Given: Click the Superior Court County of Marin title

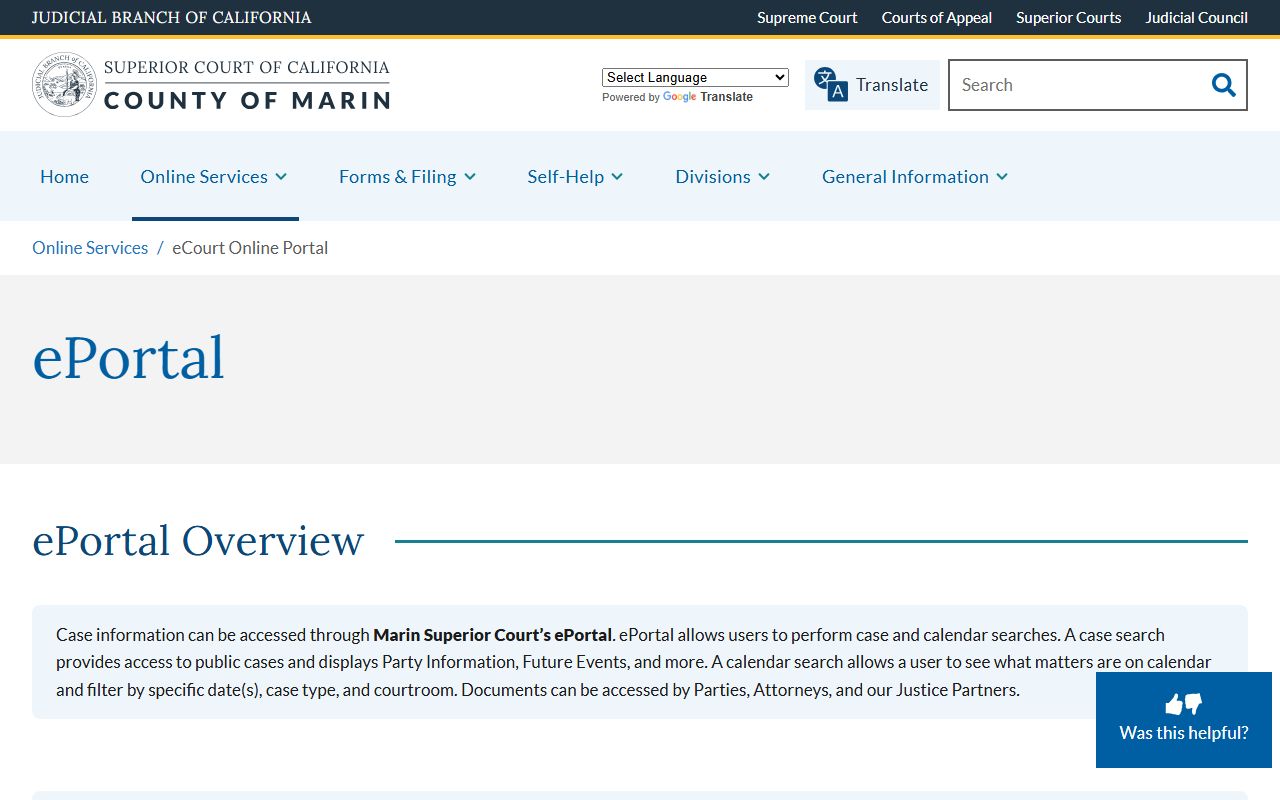Looking at the screenshot, I should 247,84.
